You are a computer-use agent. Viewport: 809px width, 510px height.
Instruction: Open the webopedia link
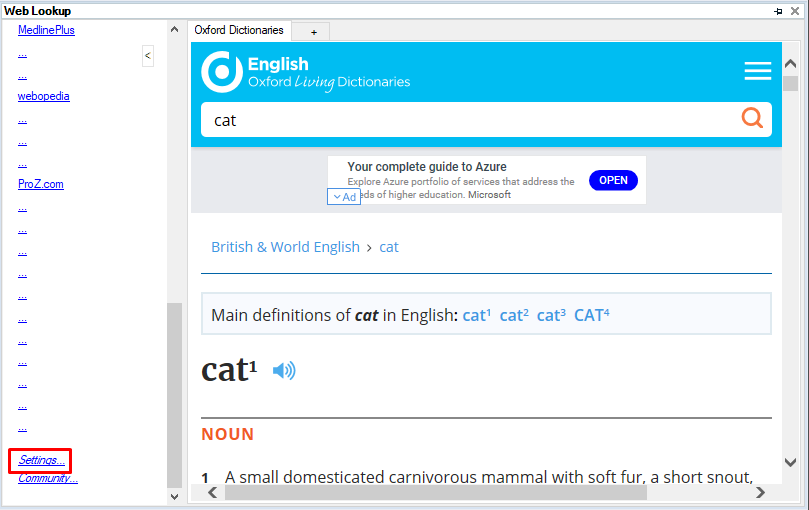(43, 97)
